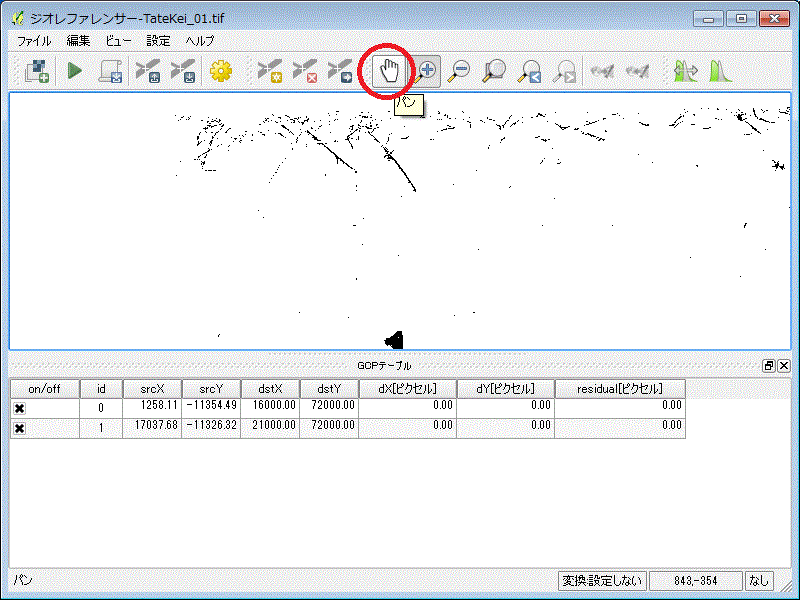
Task: Start georeferencing with the green play icon
Action: [75, 71]
